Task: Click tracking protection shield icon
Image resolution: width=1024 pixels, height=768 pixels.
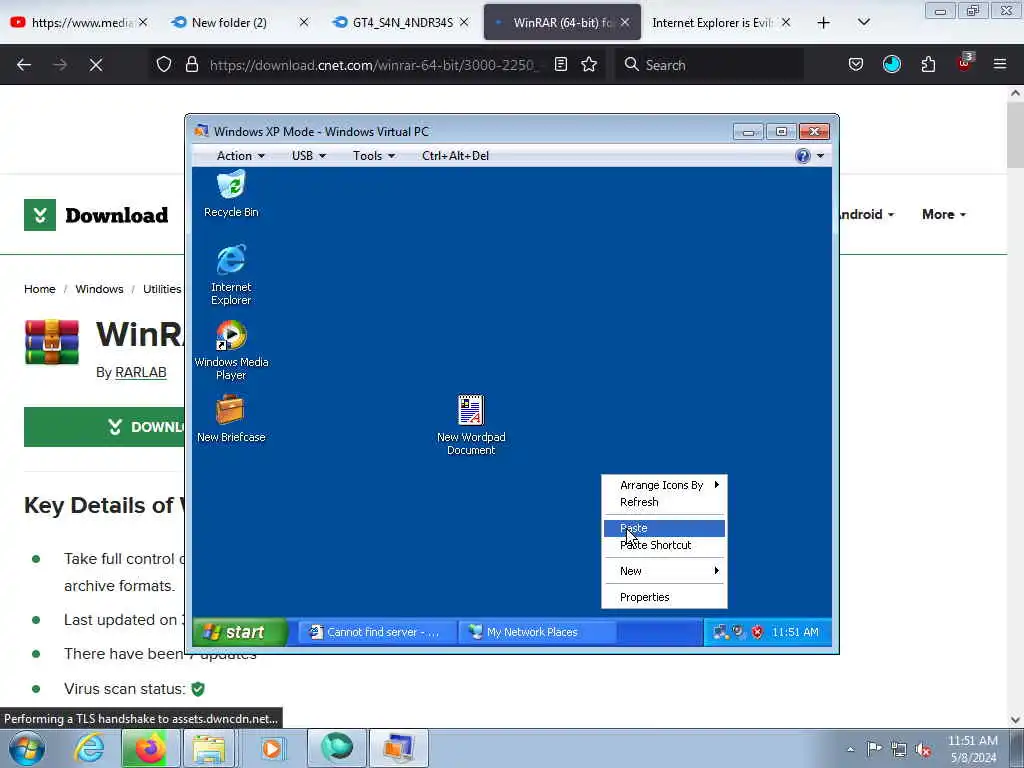Action: tap(164, 65)
